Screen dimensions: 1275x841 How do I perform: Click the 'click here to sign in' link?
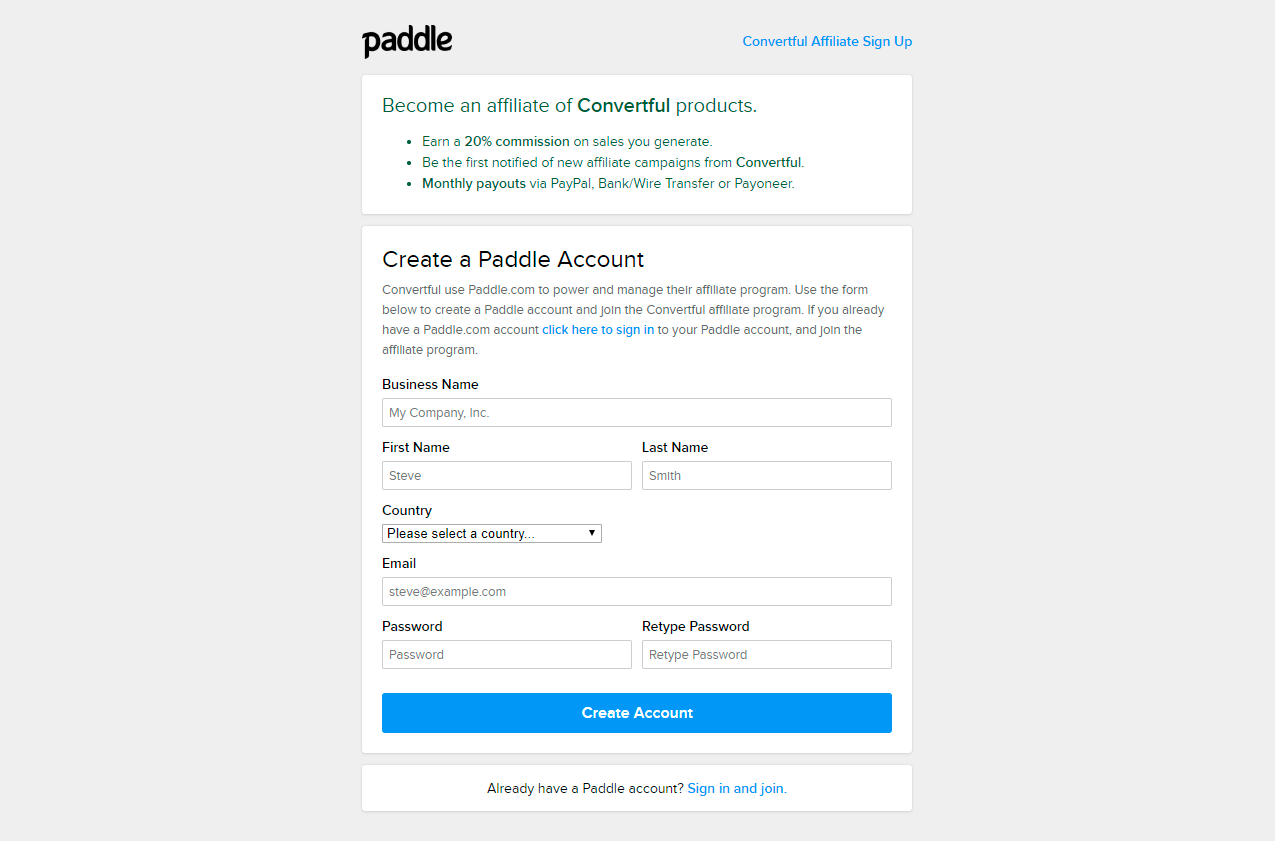coord(598,330)
